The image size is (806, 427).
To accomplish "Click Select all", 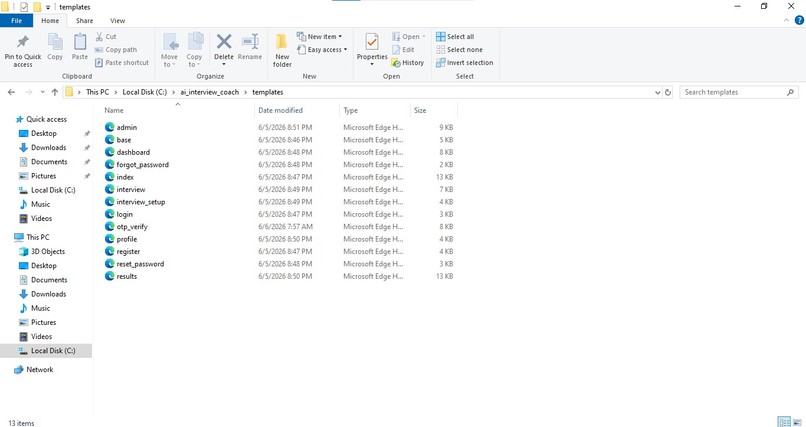I will point(455,36).
